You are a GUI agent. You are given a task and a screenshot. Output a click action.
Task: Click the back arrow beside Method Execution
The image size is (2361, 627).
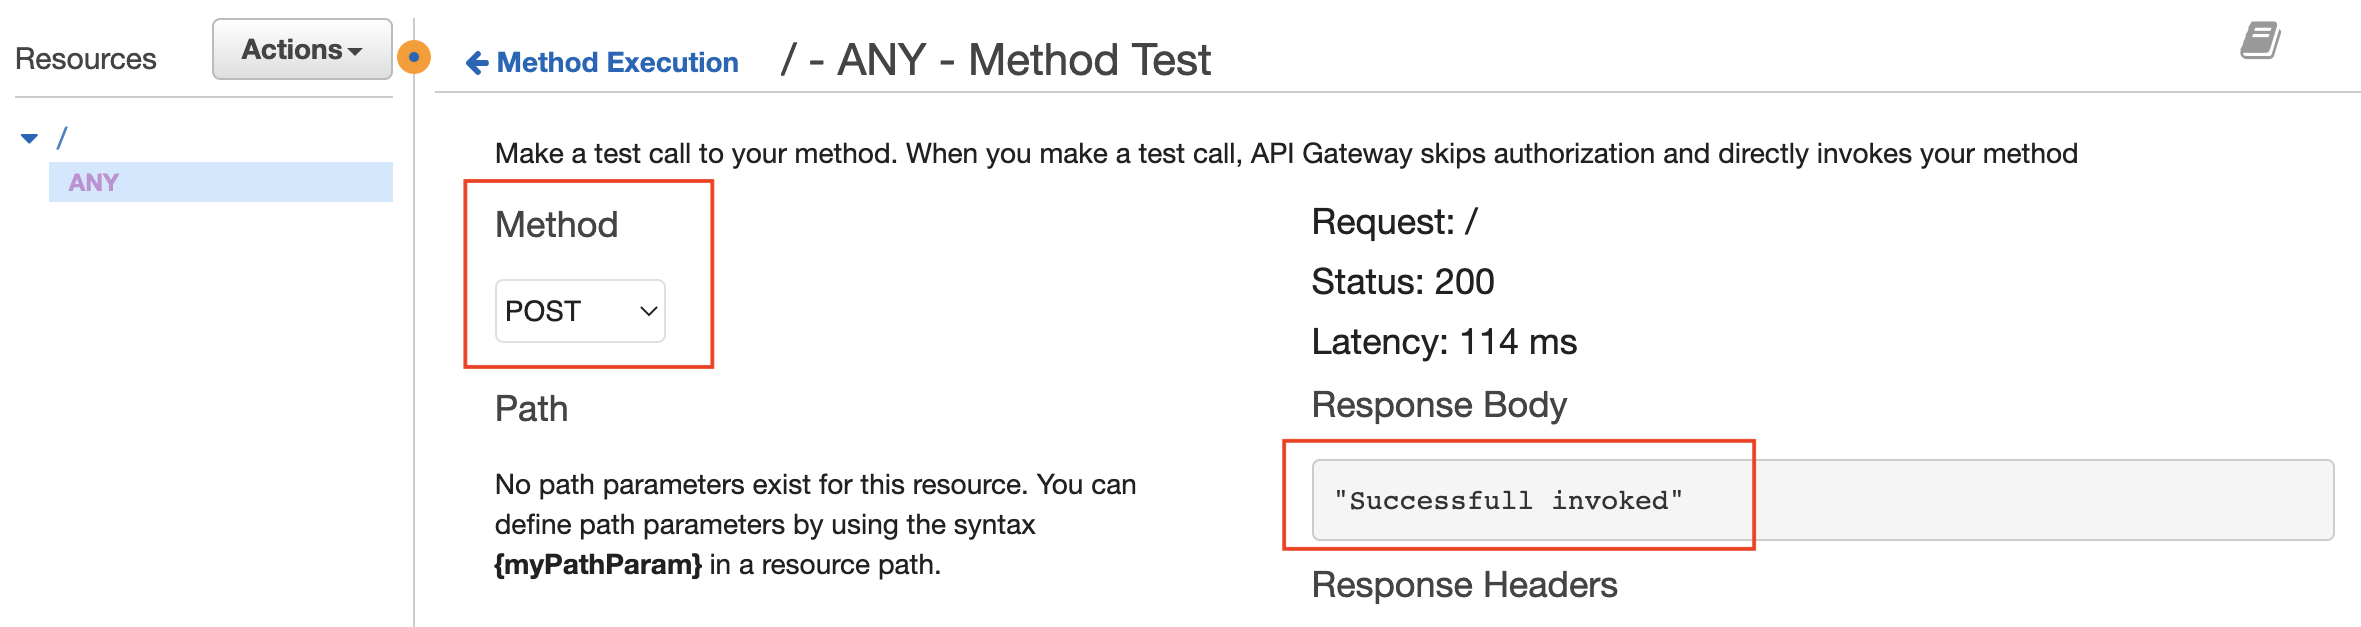[475, 62]
